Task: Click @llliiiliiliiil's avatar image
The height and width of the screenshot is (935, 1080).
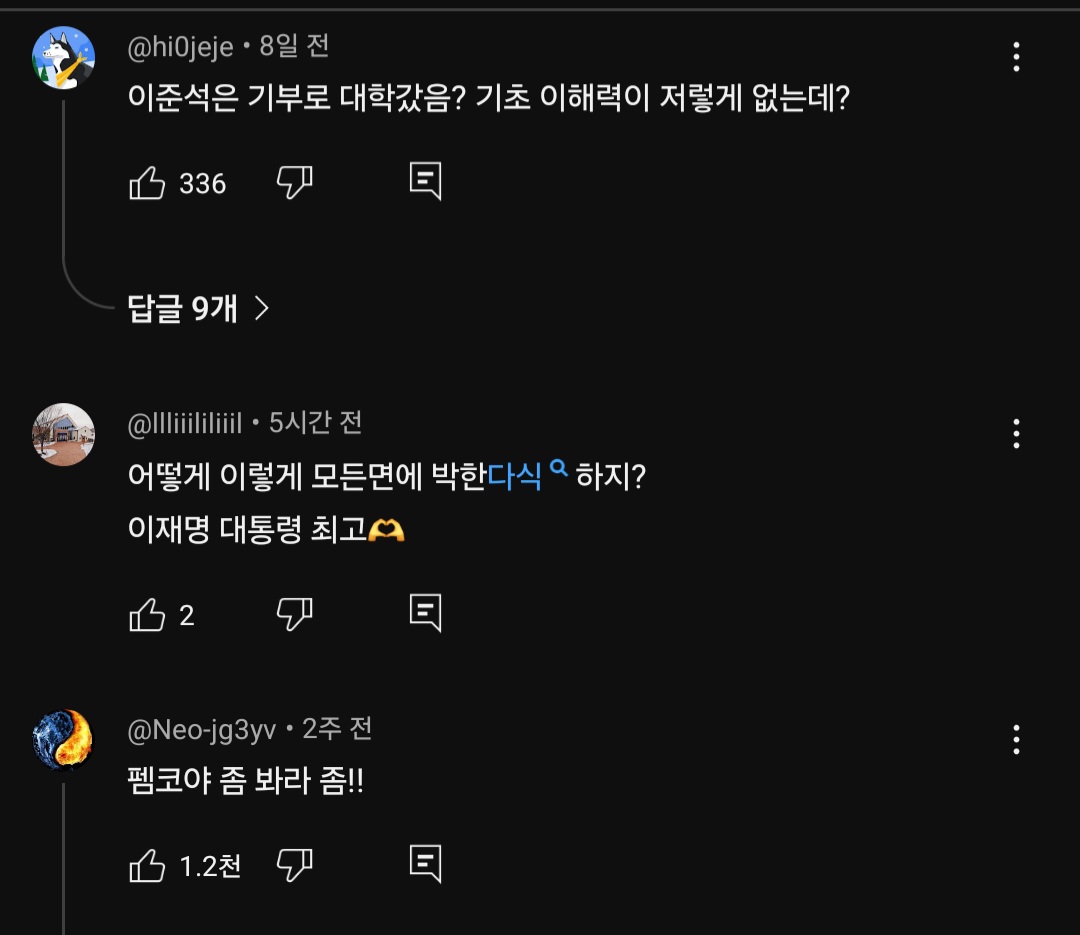Action: pyautogui.click(x=62, y=434)
